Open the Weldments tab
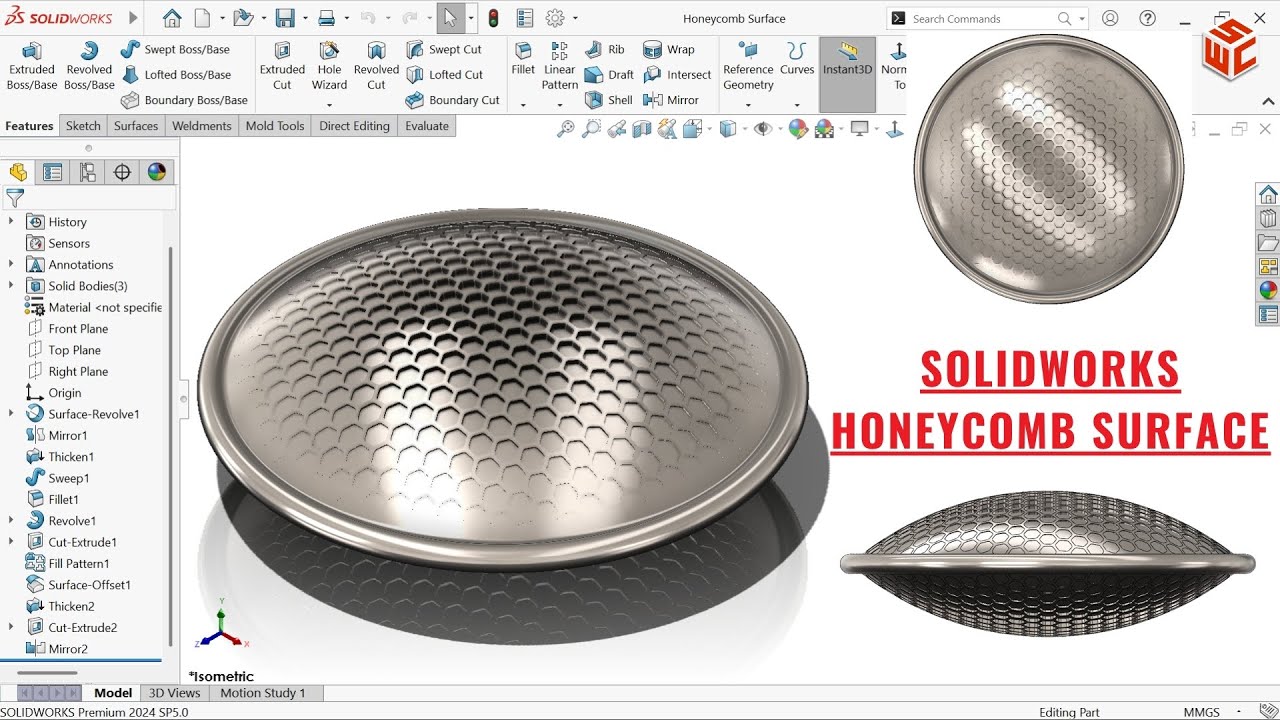 click(x=201, y=126)
